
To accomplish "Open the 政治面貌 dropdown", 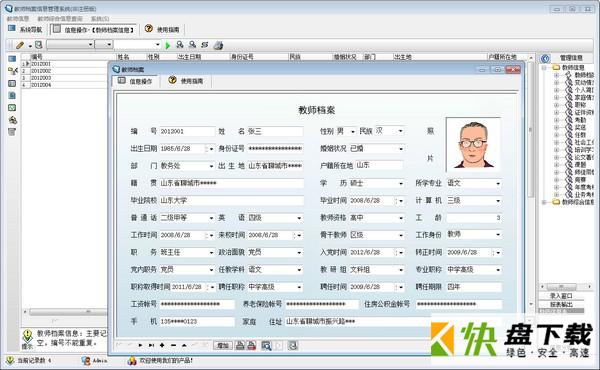I will [299, 253].
